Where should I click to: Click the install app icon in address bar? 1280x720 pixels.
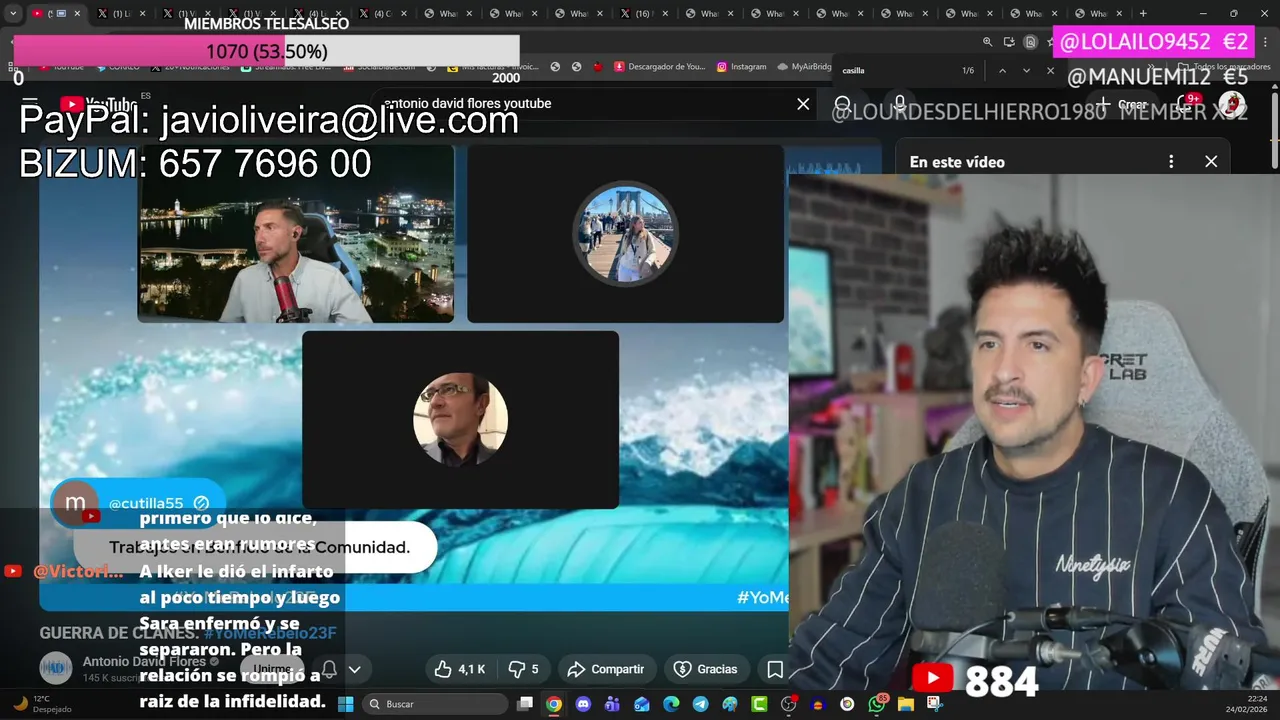1009,42
